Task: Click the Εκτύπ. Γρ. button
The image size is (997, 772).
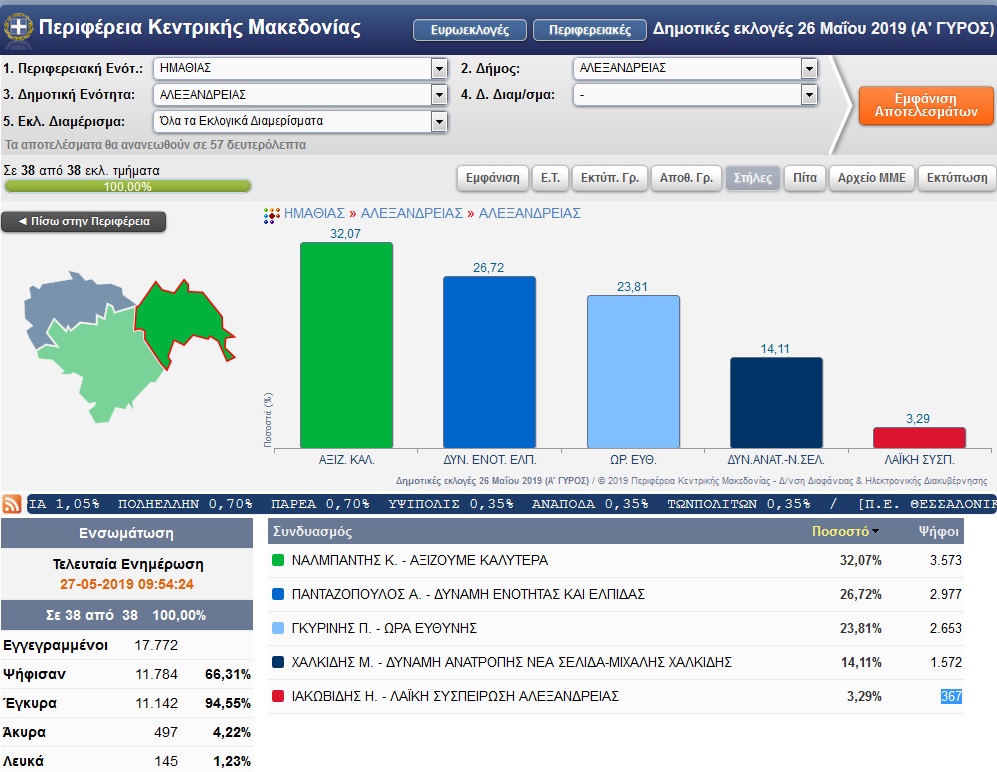Action: click(x=610, y=178)
